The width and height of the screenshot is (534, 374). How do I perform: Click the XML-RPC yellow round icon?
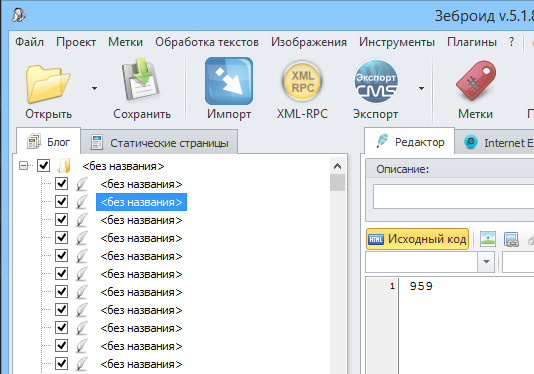coord(302,81)
